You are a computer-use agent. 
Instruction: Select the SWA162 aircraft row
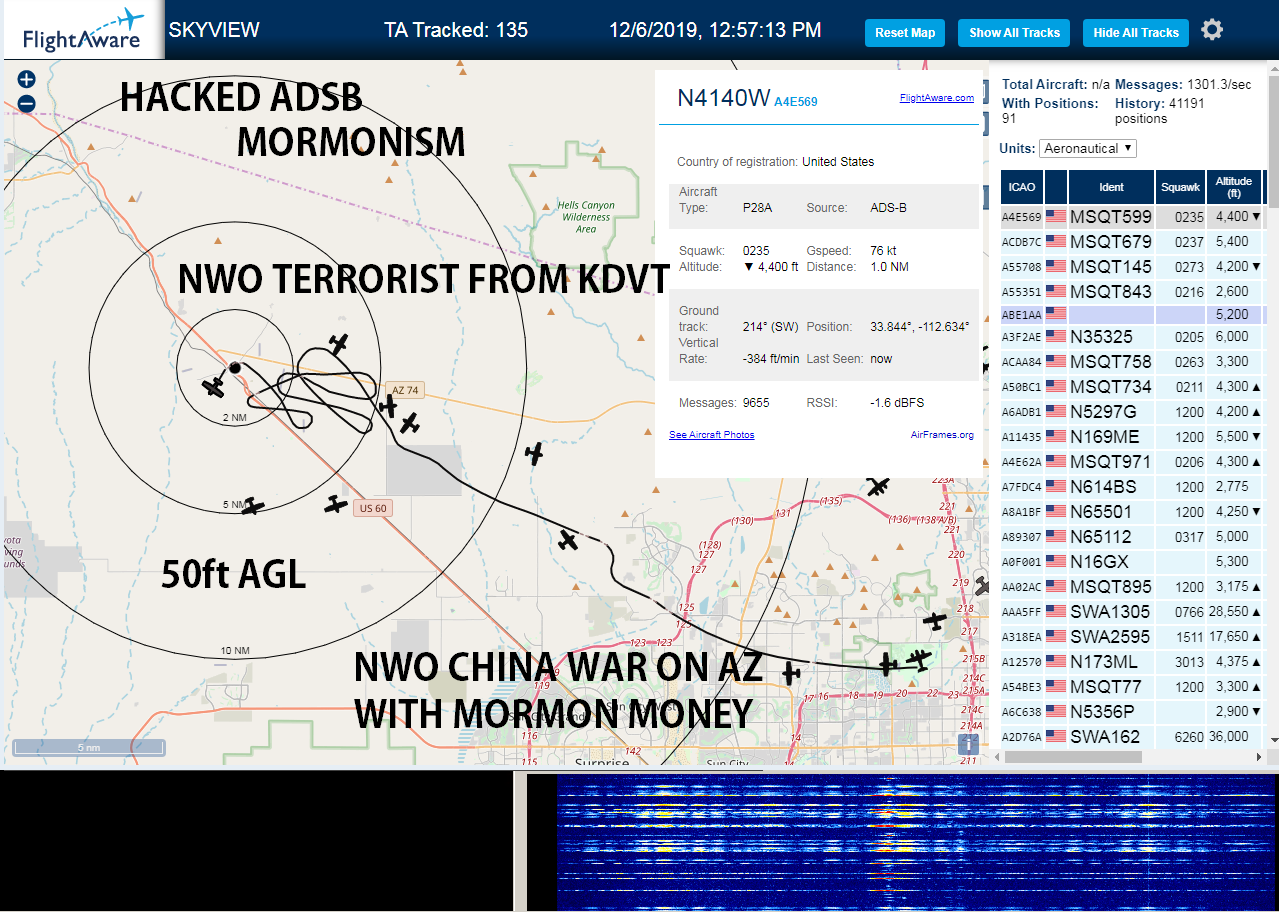click(1132, 736)
